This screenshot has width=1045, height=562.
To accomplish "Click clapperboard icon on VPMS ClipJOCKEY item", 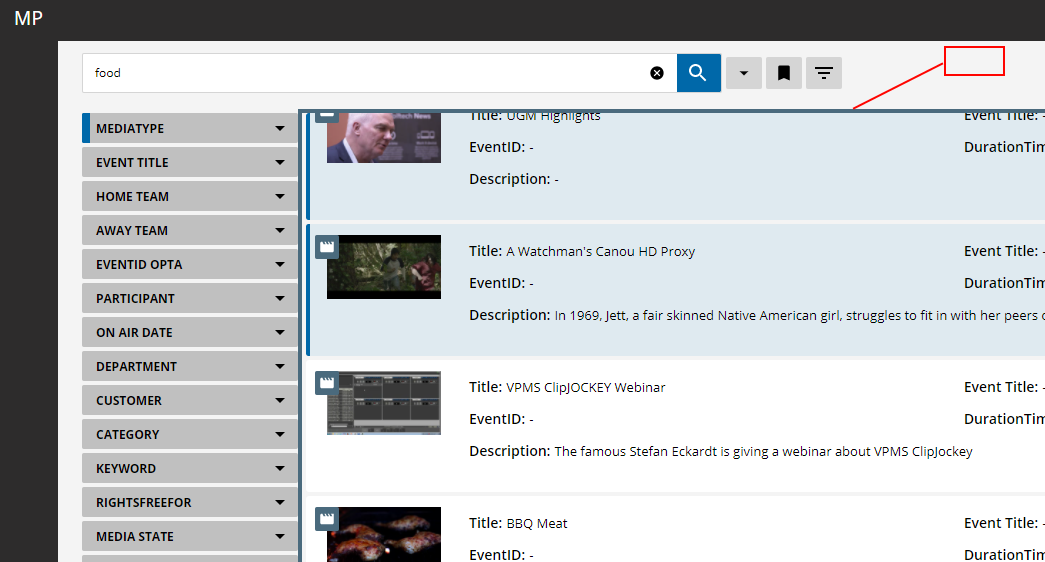I will point(327,382).
